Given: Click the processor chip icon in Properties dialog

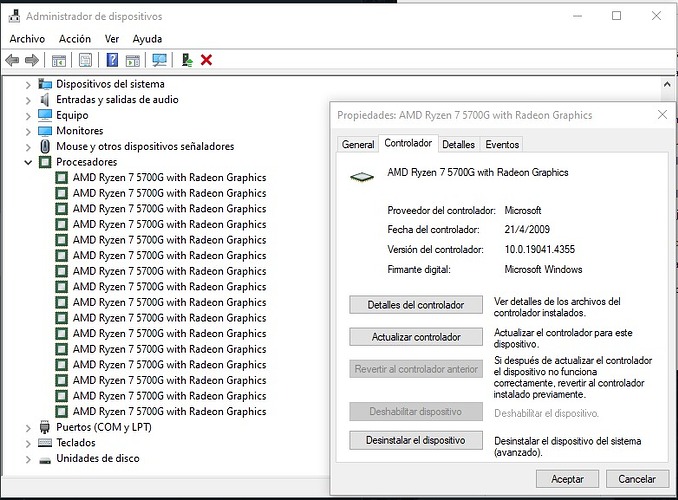Looking at the screenshot, I should click(362, 177).
